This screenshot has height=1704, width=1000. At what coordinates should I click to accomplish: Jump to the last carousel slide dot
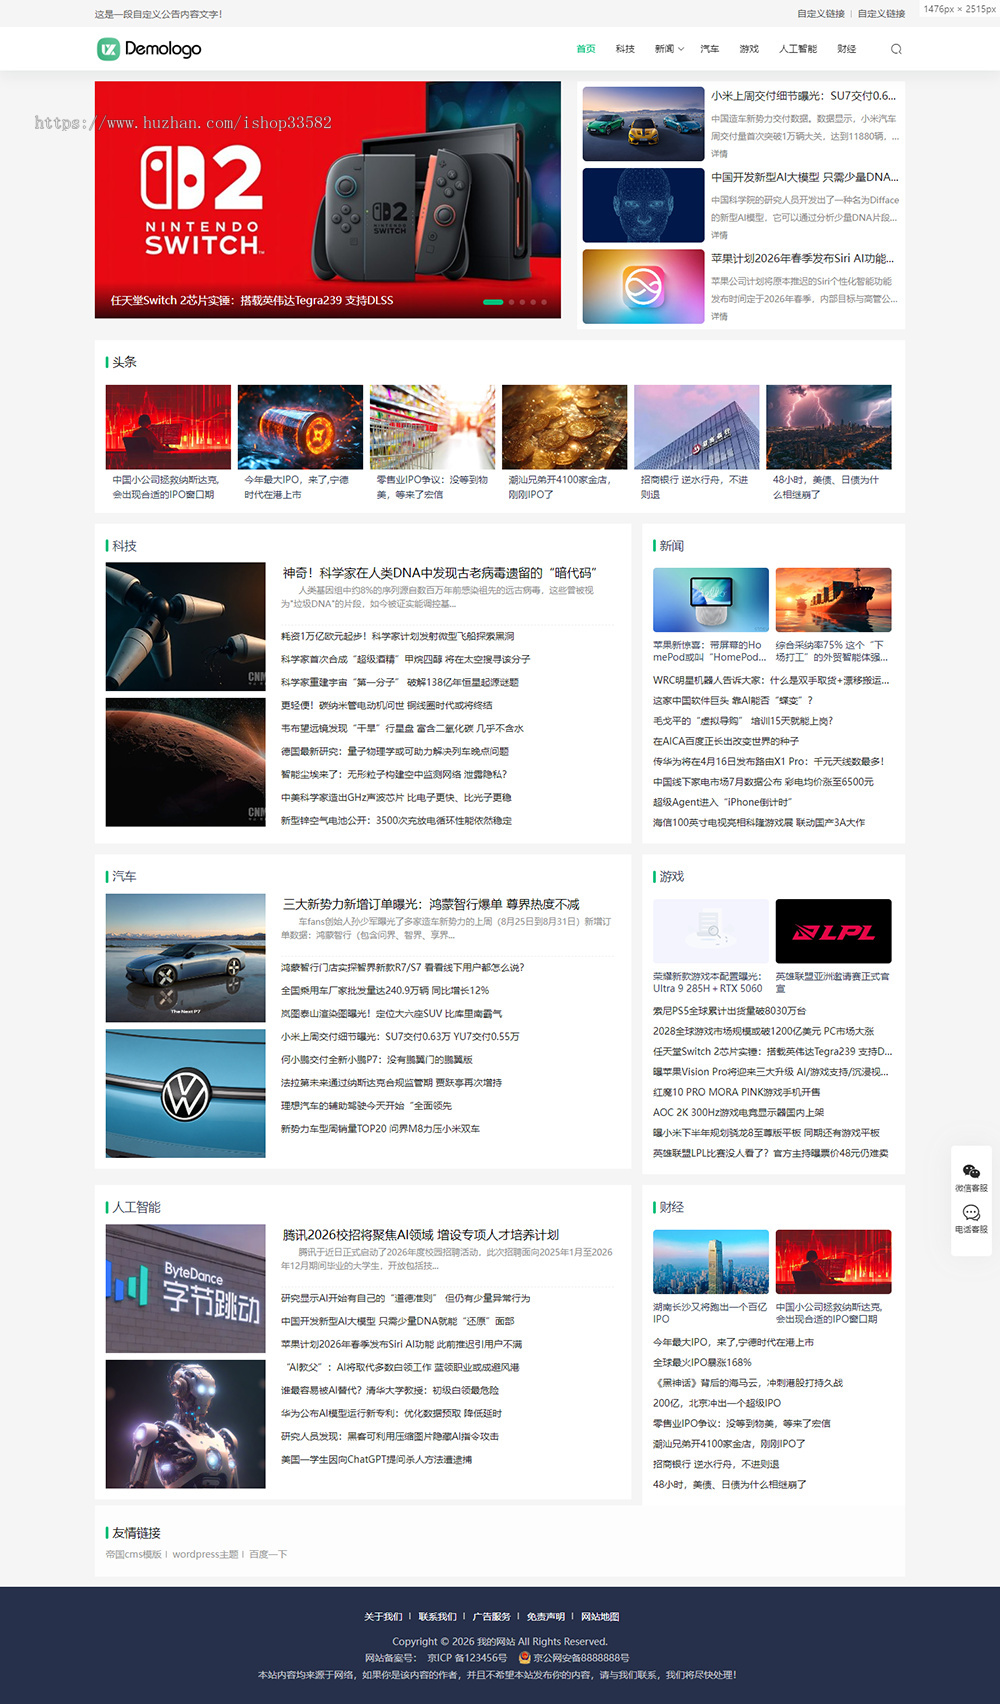pyautogui.click(x=544, y=301)
